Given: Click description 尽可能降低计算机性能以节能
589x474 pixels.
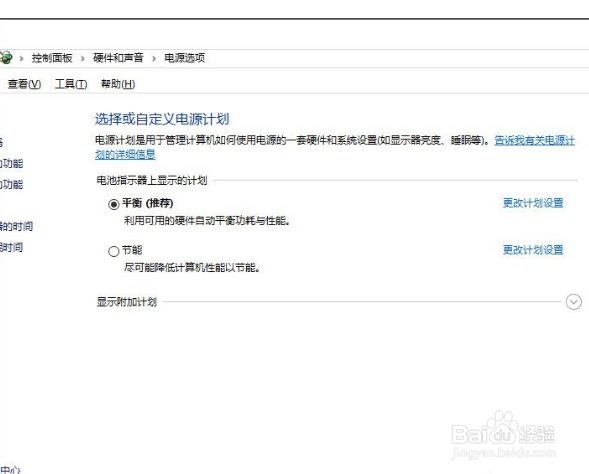Looking at the screenshot, I should click(192, 268).
